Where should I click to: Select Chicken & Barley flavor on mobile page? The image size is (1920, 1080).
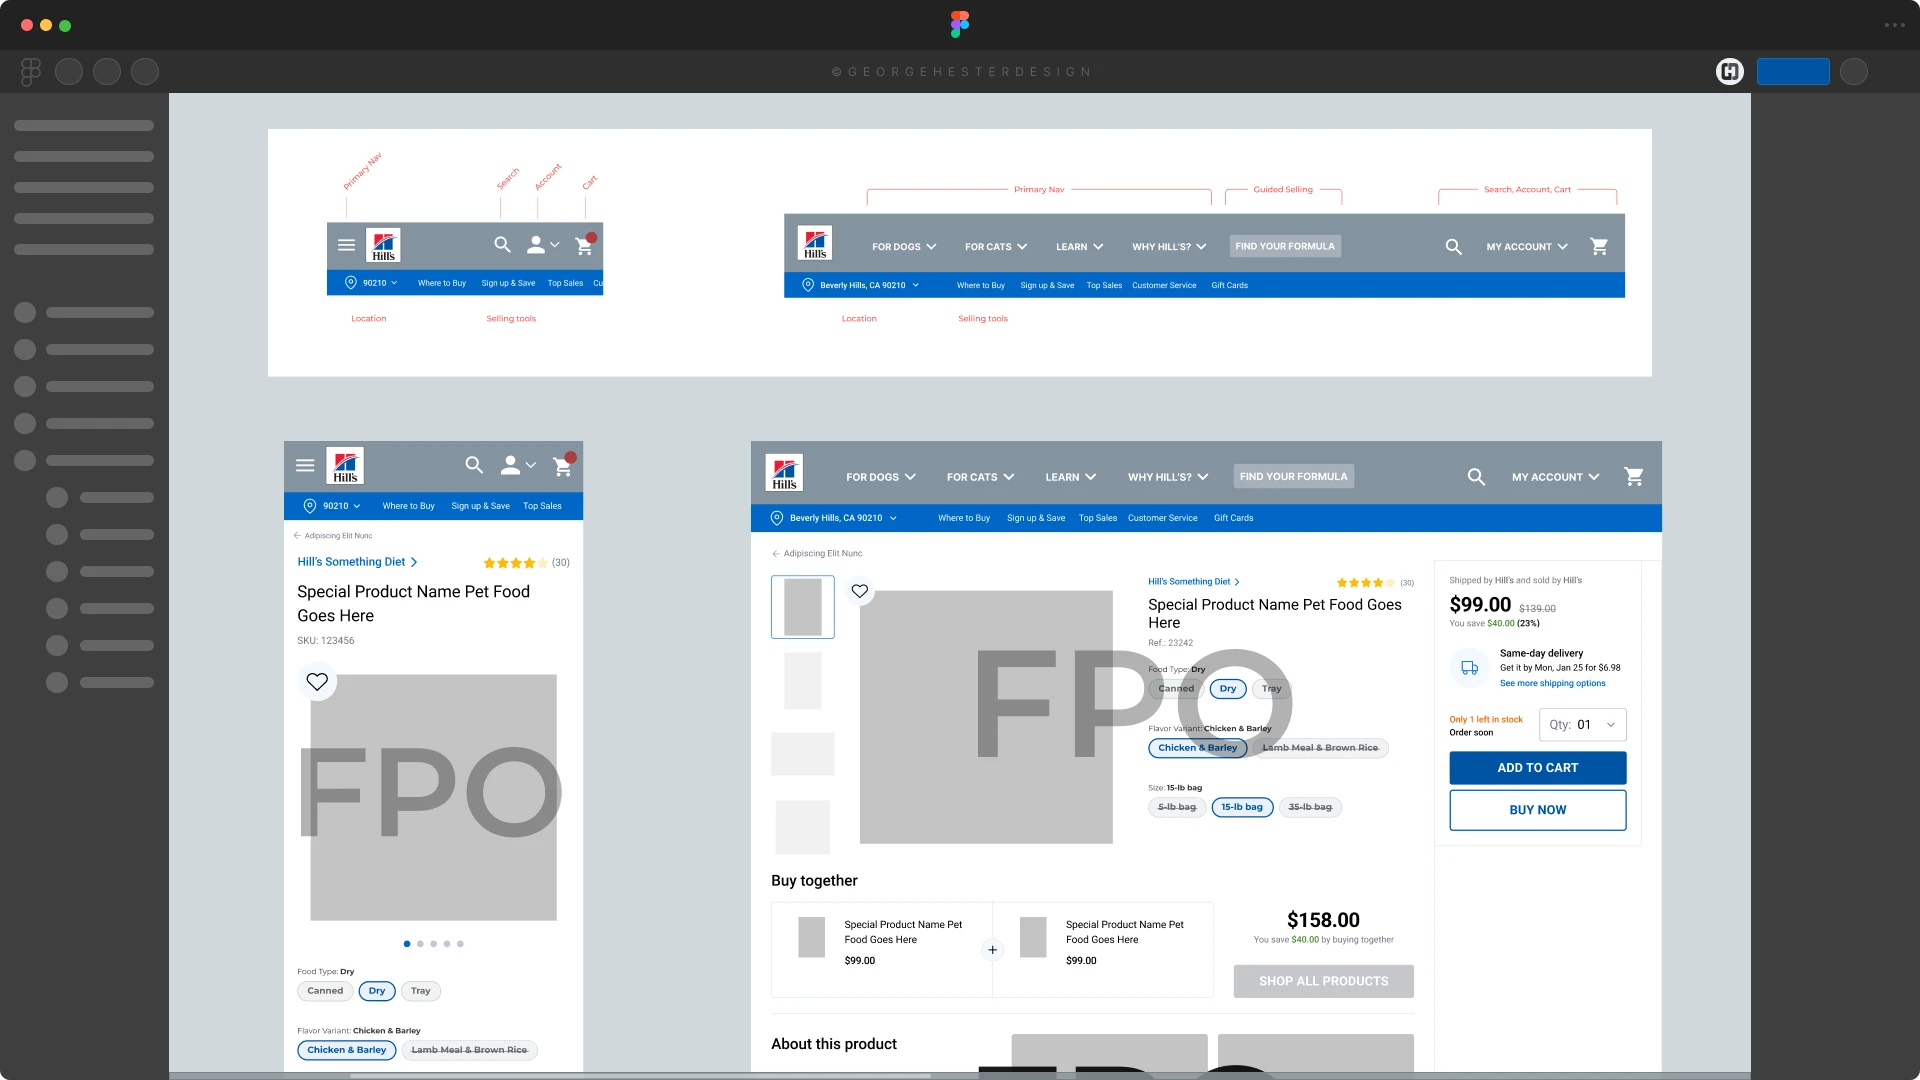(x=347, y=1050)
